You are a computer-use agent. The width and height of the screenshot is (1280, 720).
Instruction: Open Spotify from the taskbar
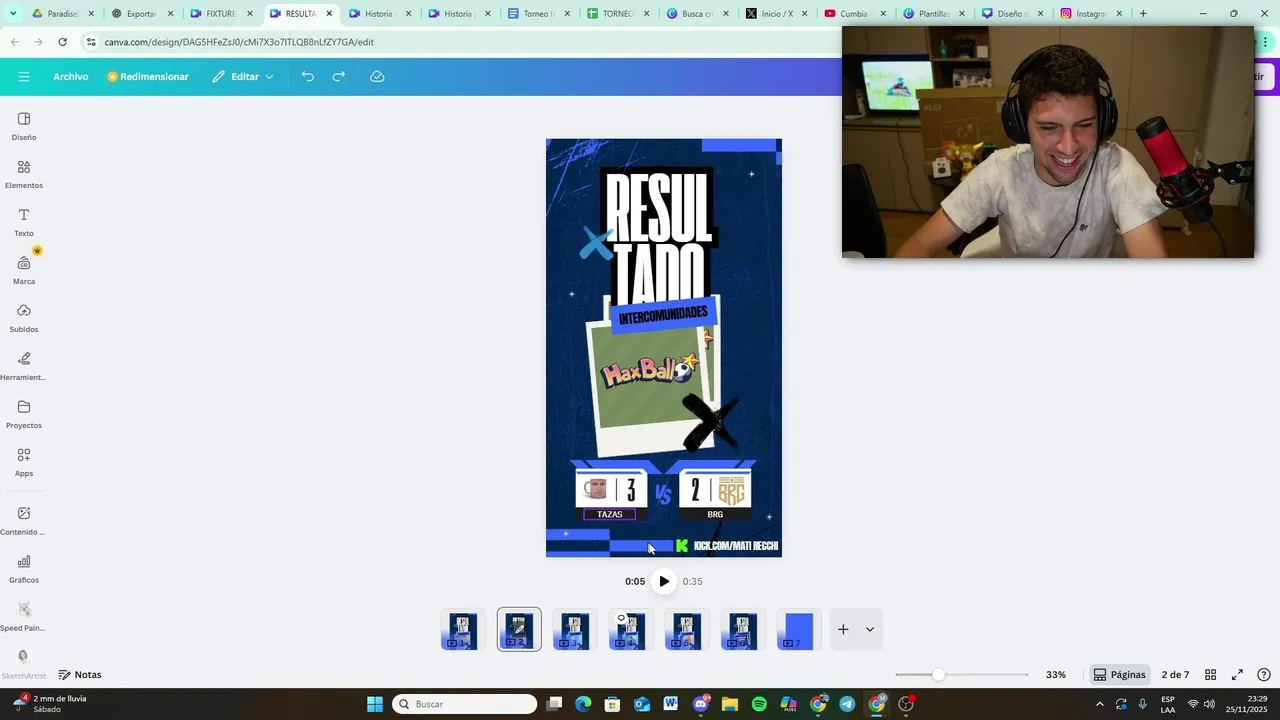(x=759, y=704)
